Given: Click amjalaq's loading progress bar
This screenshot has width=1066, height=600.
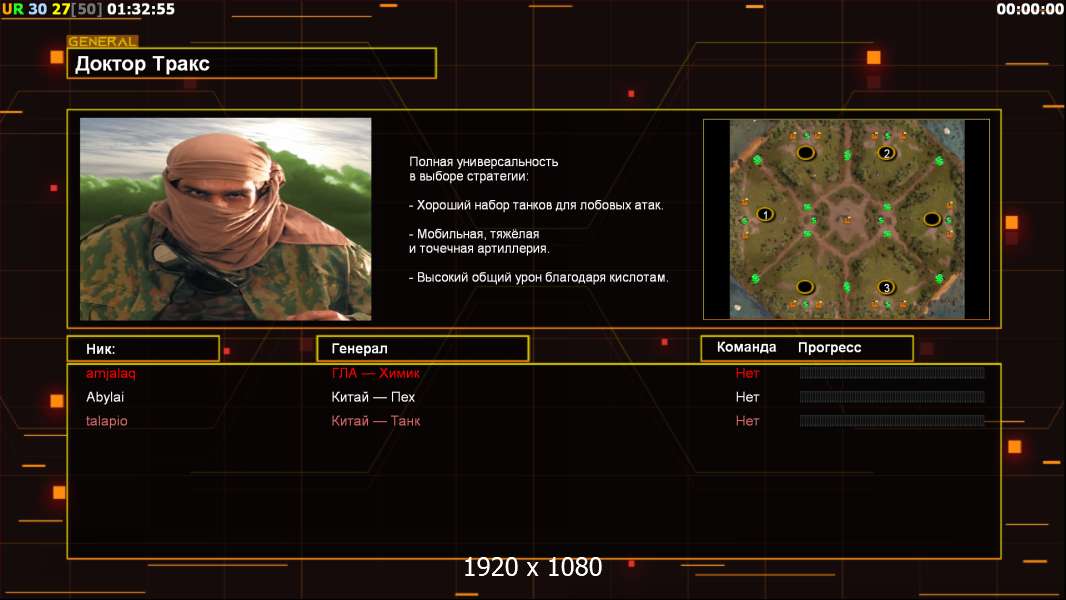Looking at the screenshot, I should pyautogui.click(x=892, y=372).
